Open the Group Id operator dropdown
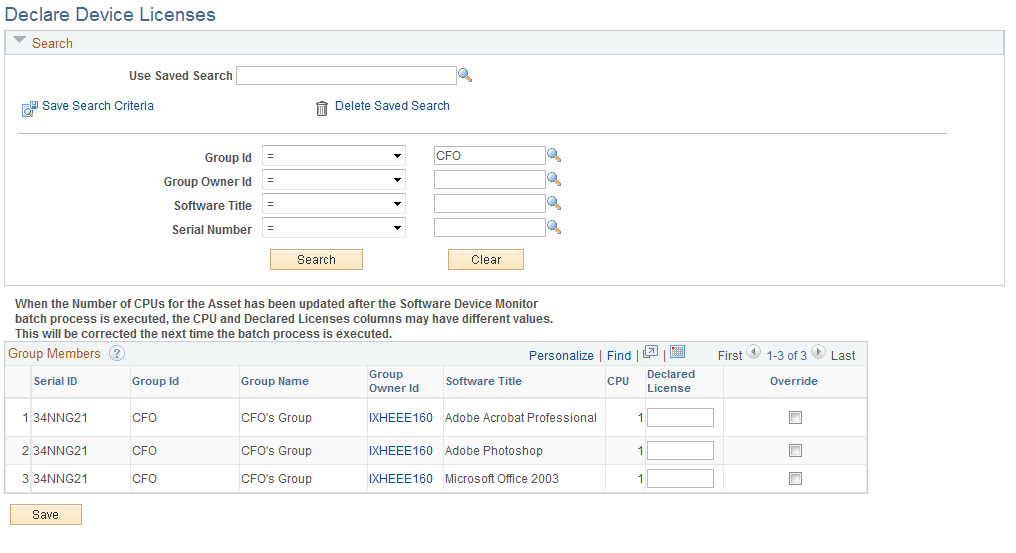The width and height of the screenshot is (1016, 553). [x=334, y=156]
